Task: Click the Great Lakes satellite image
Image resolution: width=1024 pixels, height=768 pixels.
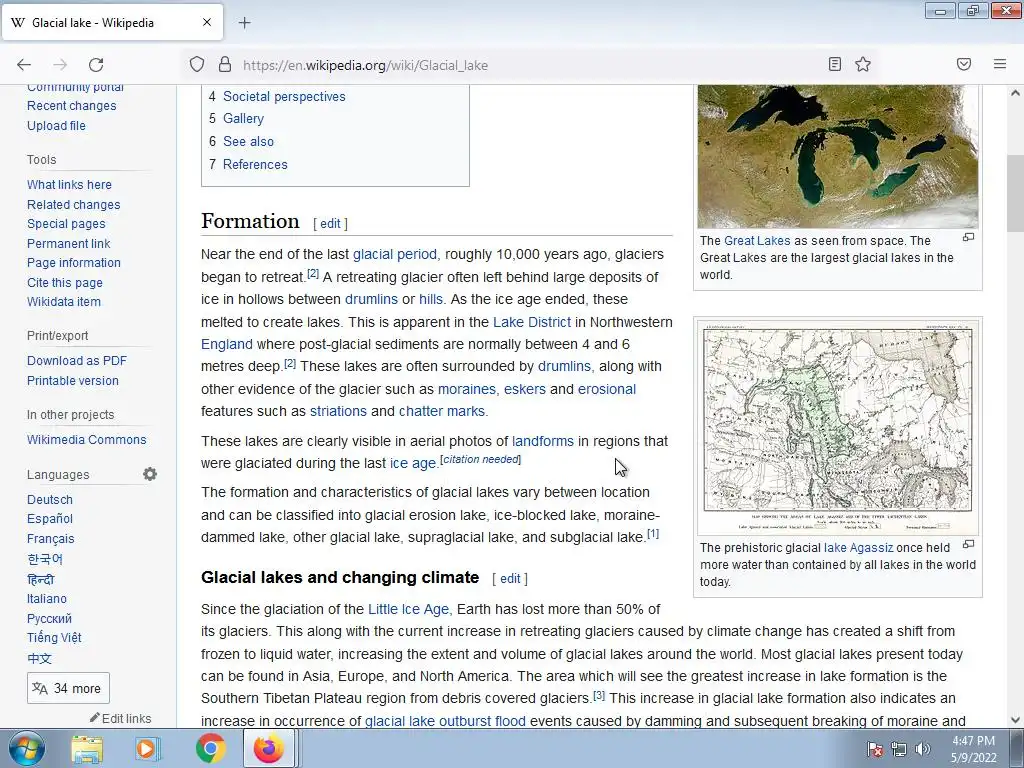Action: [838, 157]
